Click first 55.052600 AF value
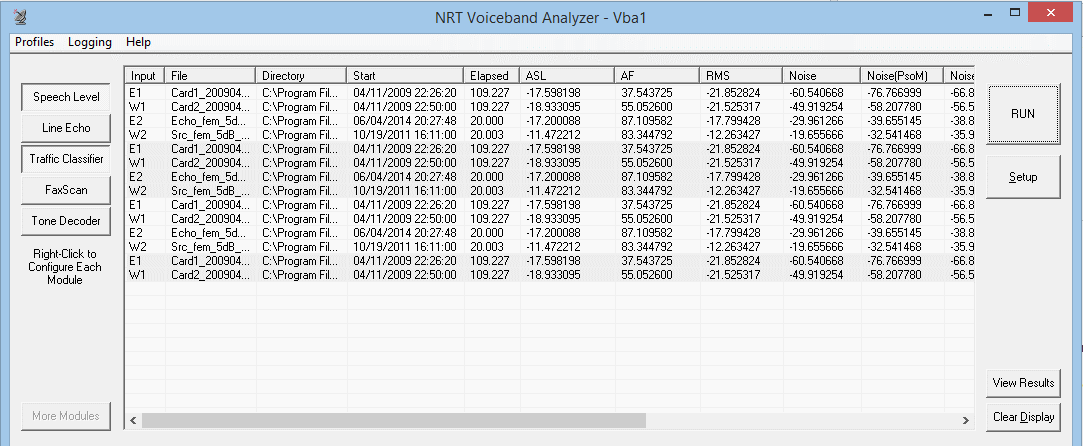1083x446 pixels. [646, 106]
